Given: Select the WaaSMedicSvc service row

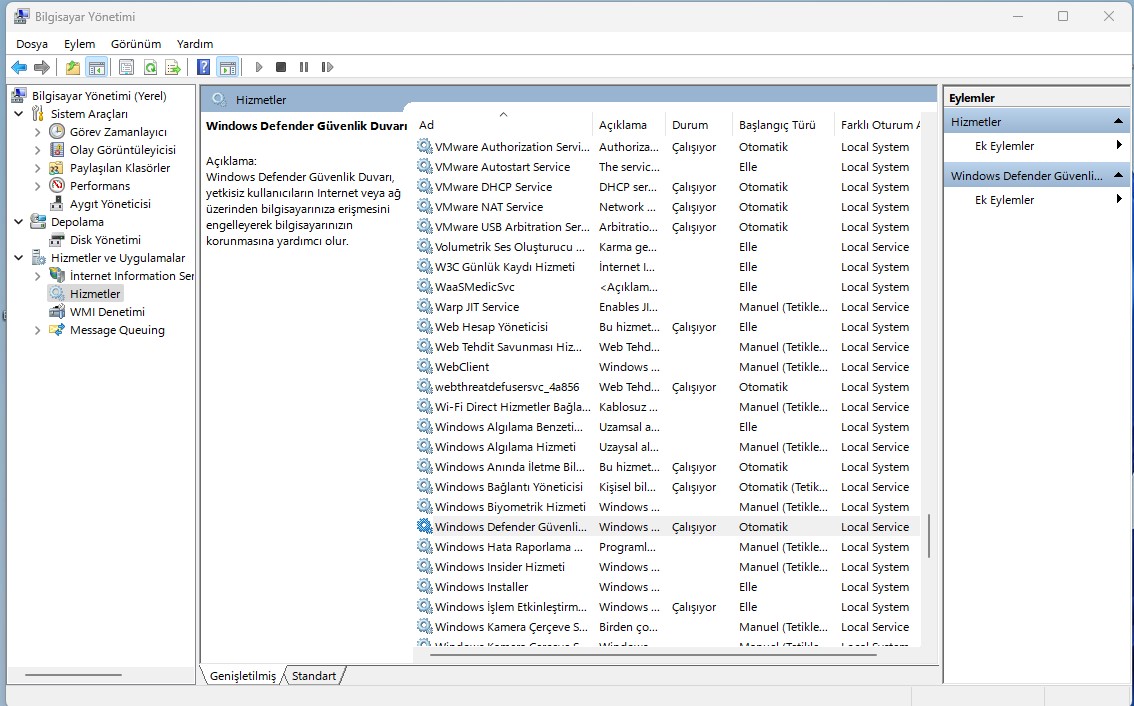Looking at the screenshot, I should point(667,286).
